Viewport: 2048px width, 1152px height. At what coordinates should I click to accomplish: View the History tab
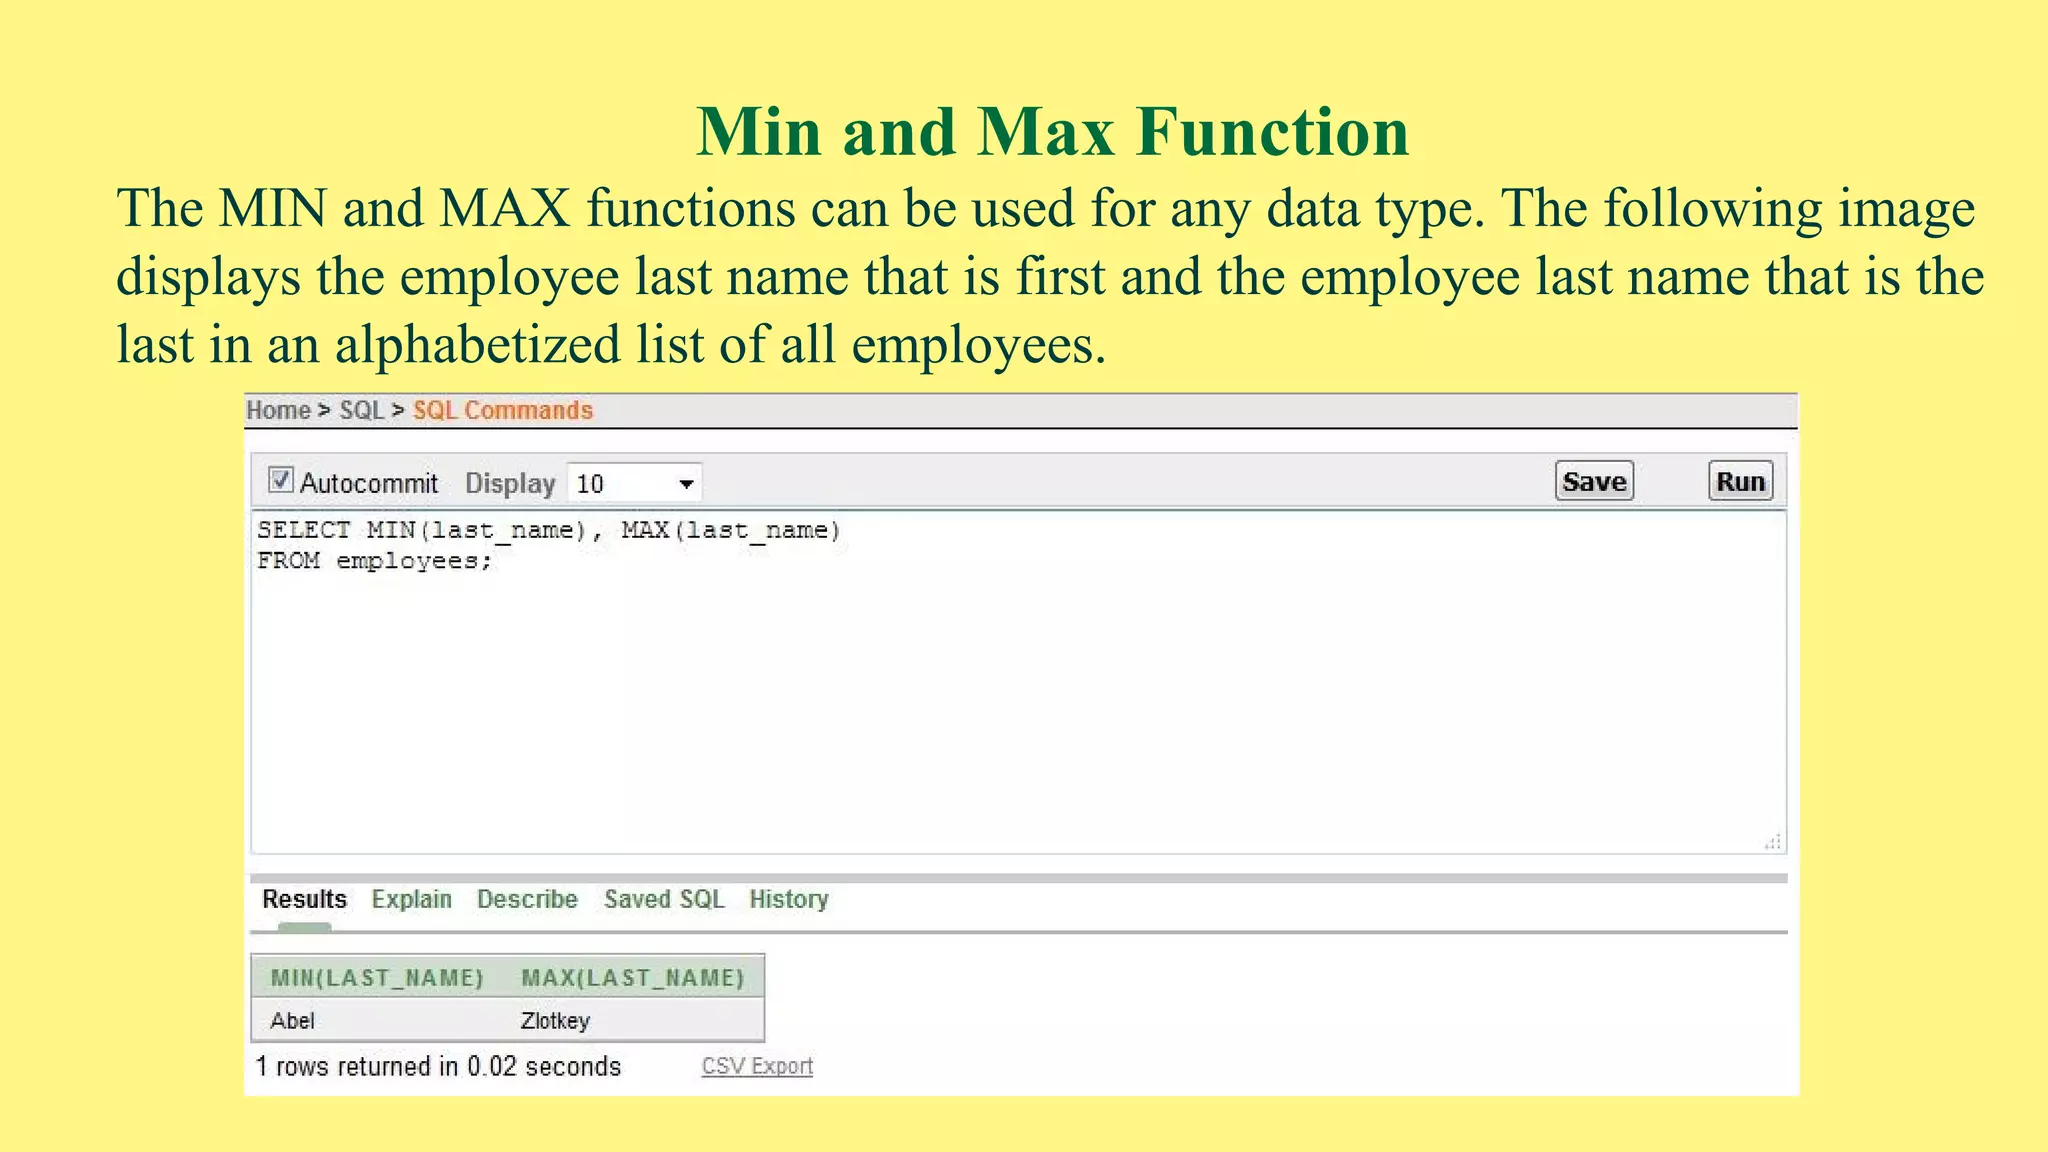[x=789, y=899]
